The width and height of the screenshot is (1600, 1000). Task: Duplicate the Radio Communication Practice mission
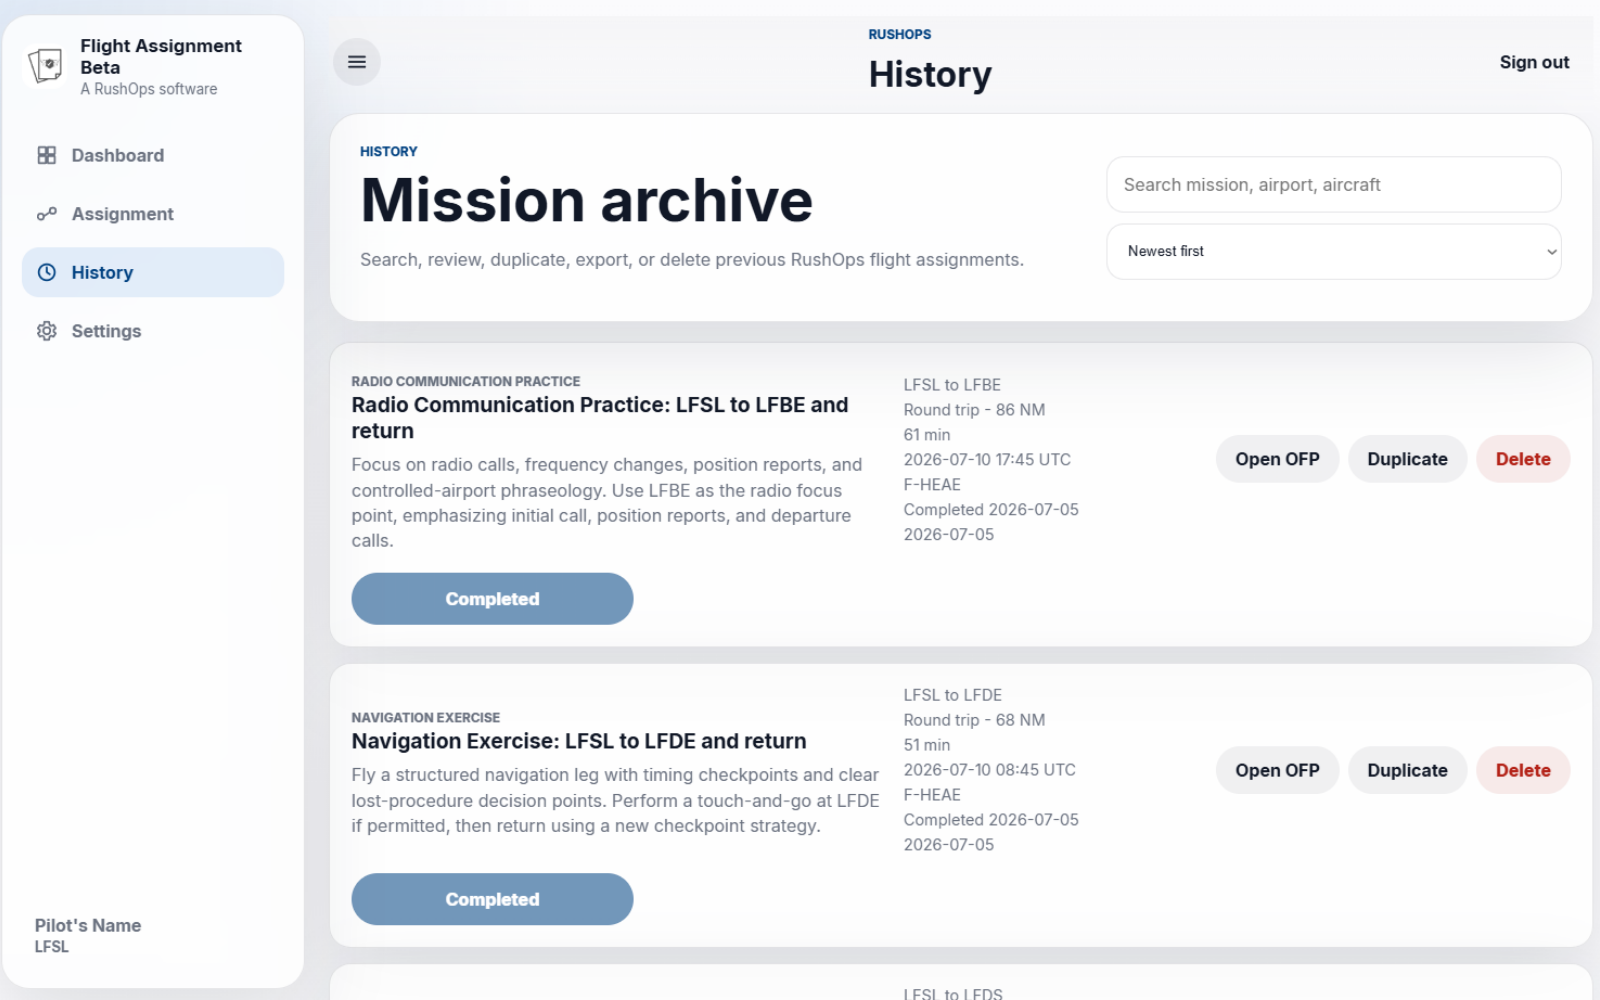click(x=1407, y=459)
